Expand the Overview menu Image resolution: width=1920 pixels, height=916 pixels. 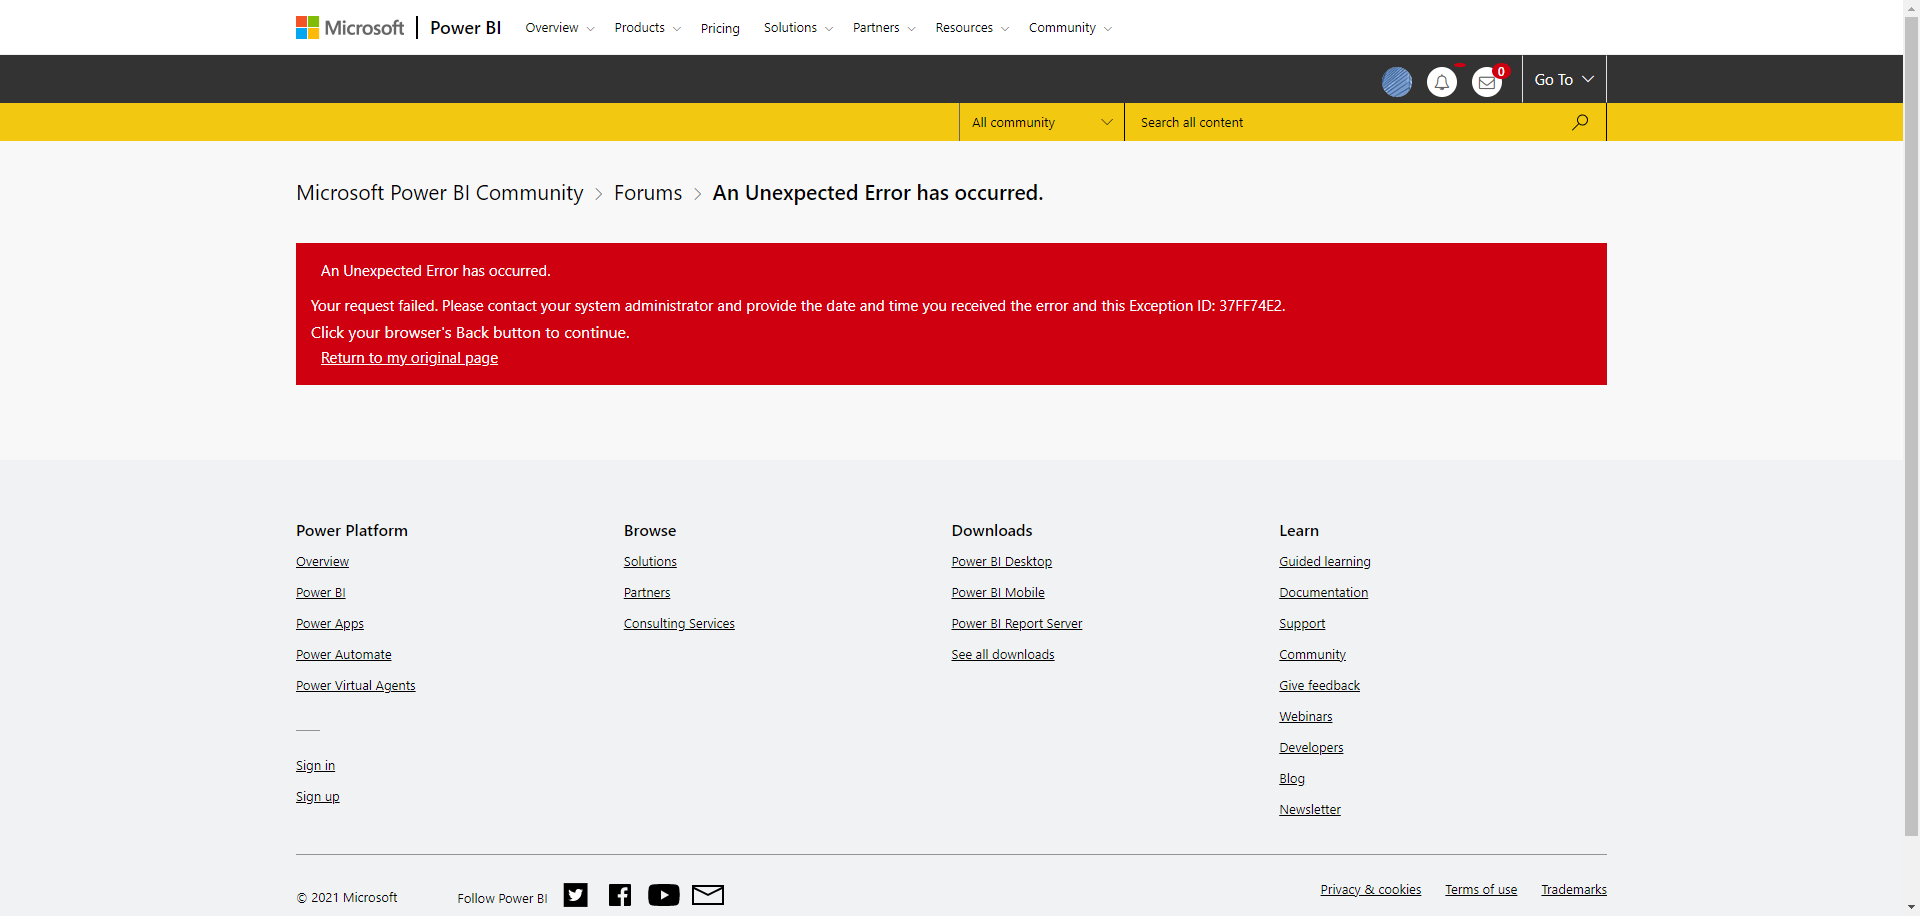(x=560, y=28)
